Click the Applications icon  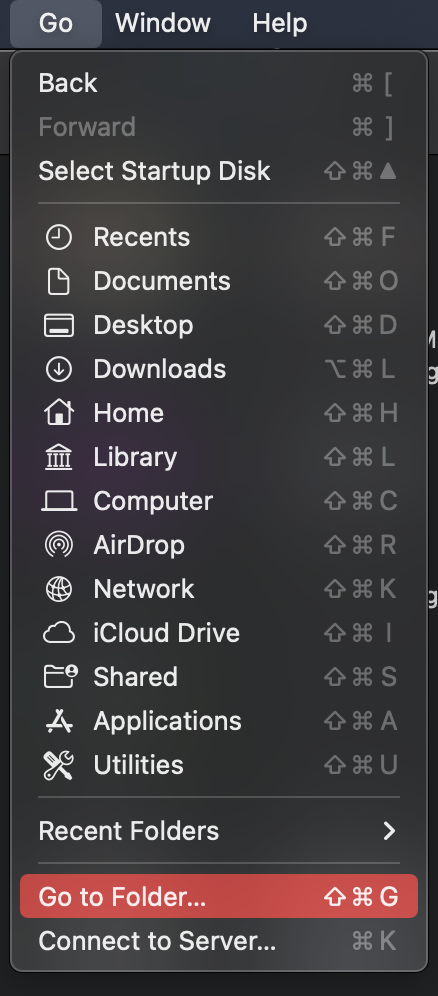tap(58, 721)
